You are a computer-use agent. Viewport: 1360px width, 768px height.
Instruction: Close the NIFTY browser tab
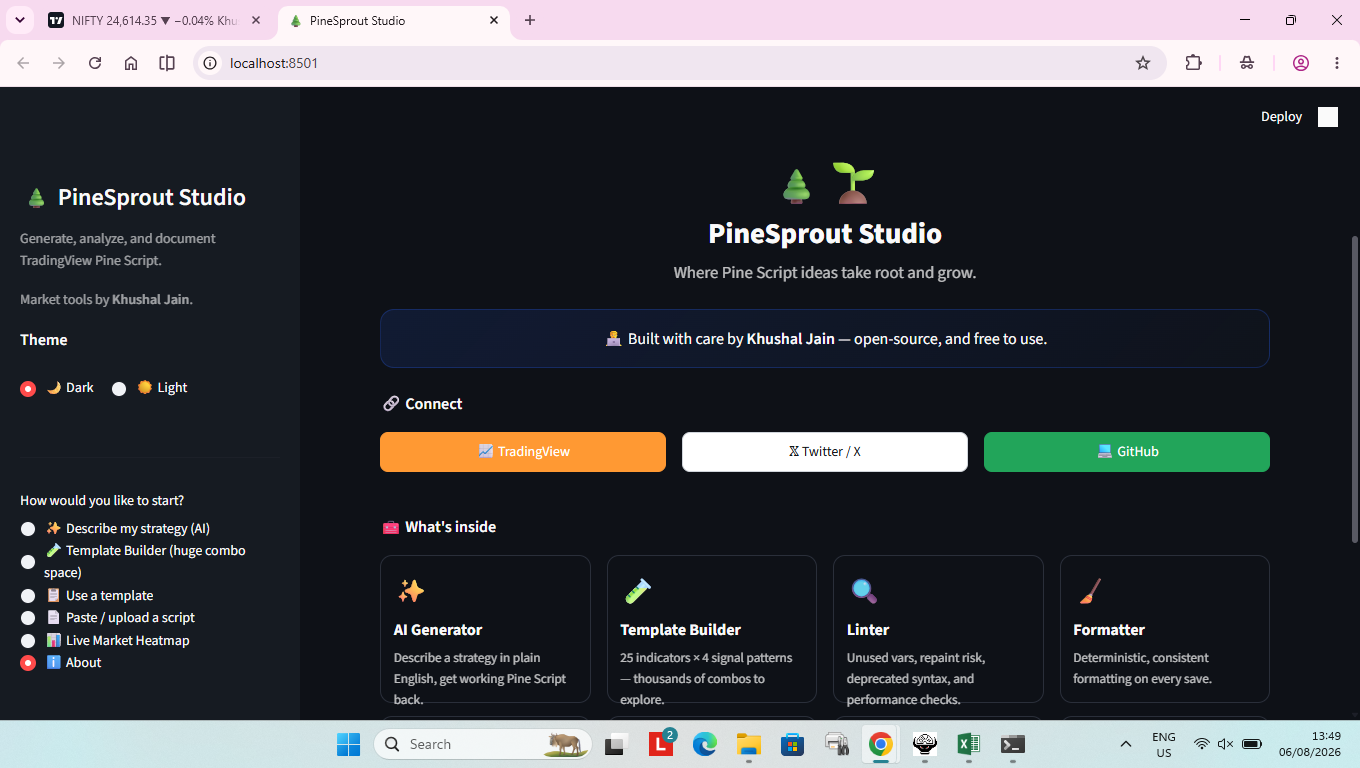tap(257, 20)
